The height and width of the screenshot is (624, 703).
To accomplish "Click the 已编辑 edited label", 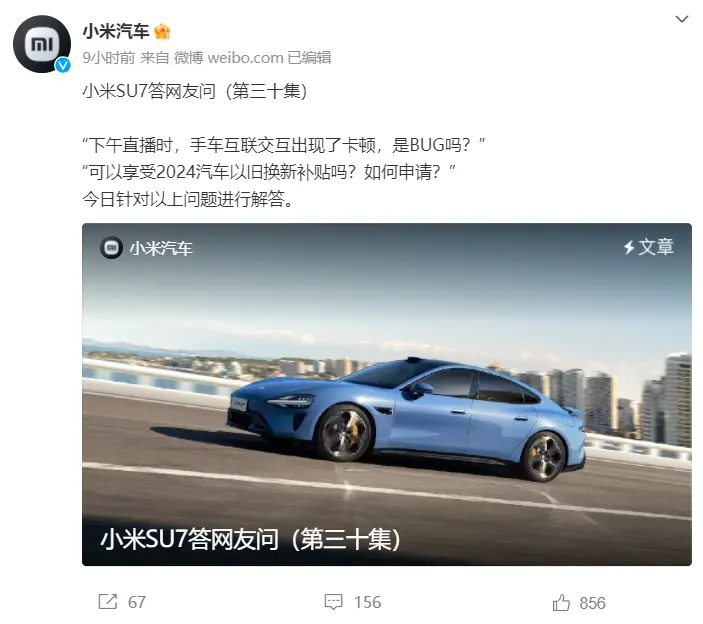I will point(309,58).
